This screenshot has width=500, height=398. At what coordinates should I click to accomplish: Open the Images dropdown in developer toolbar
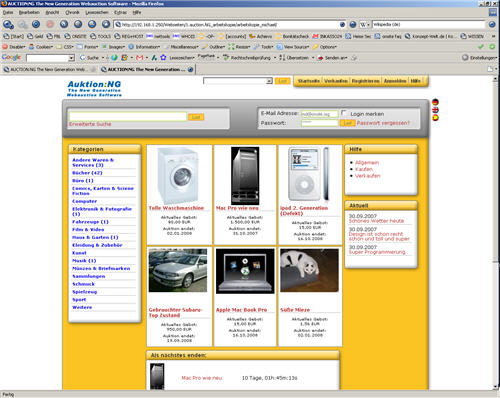click(113, 47)
